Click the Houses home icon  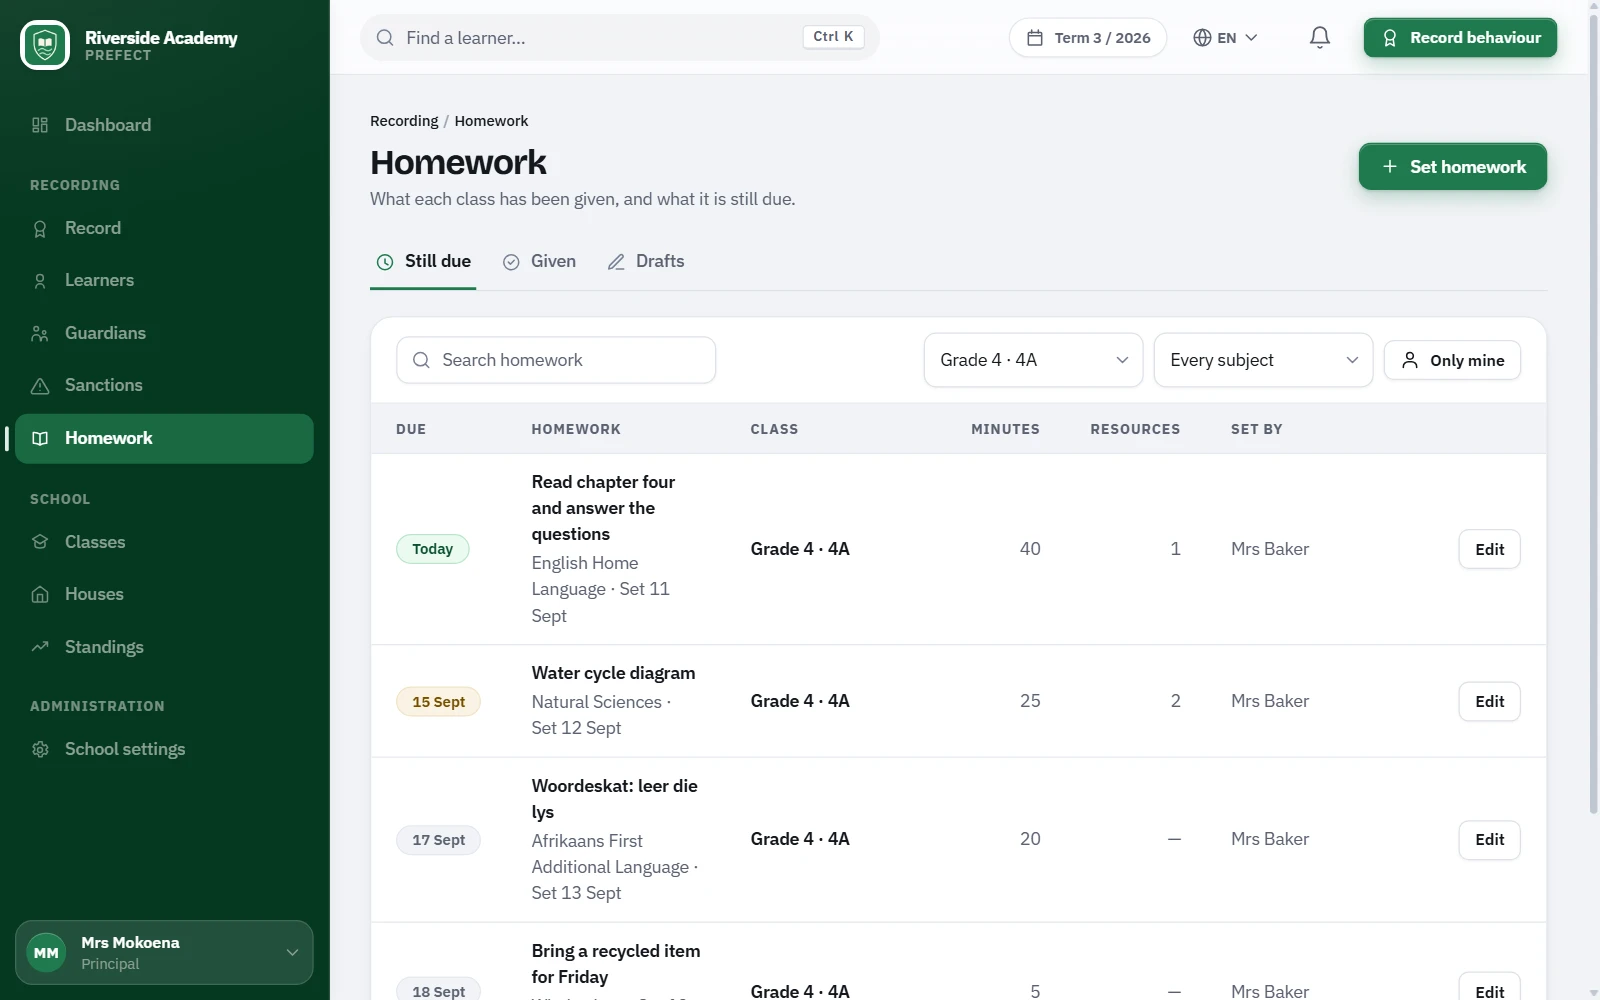[x=40, y=595]
